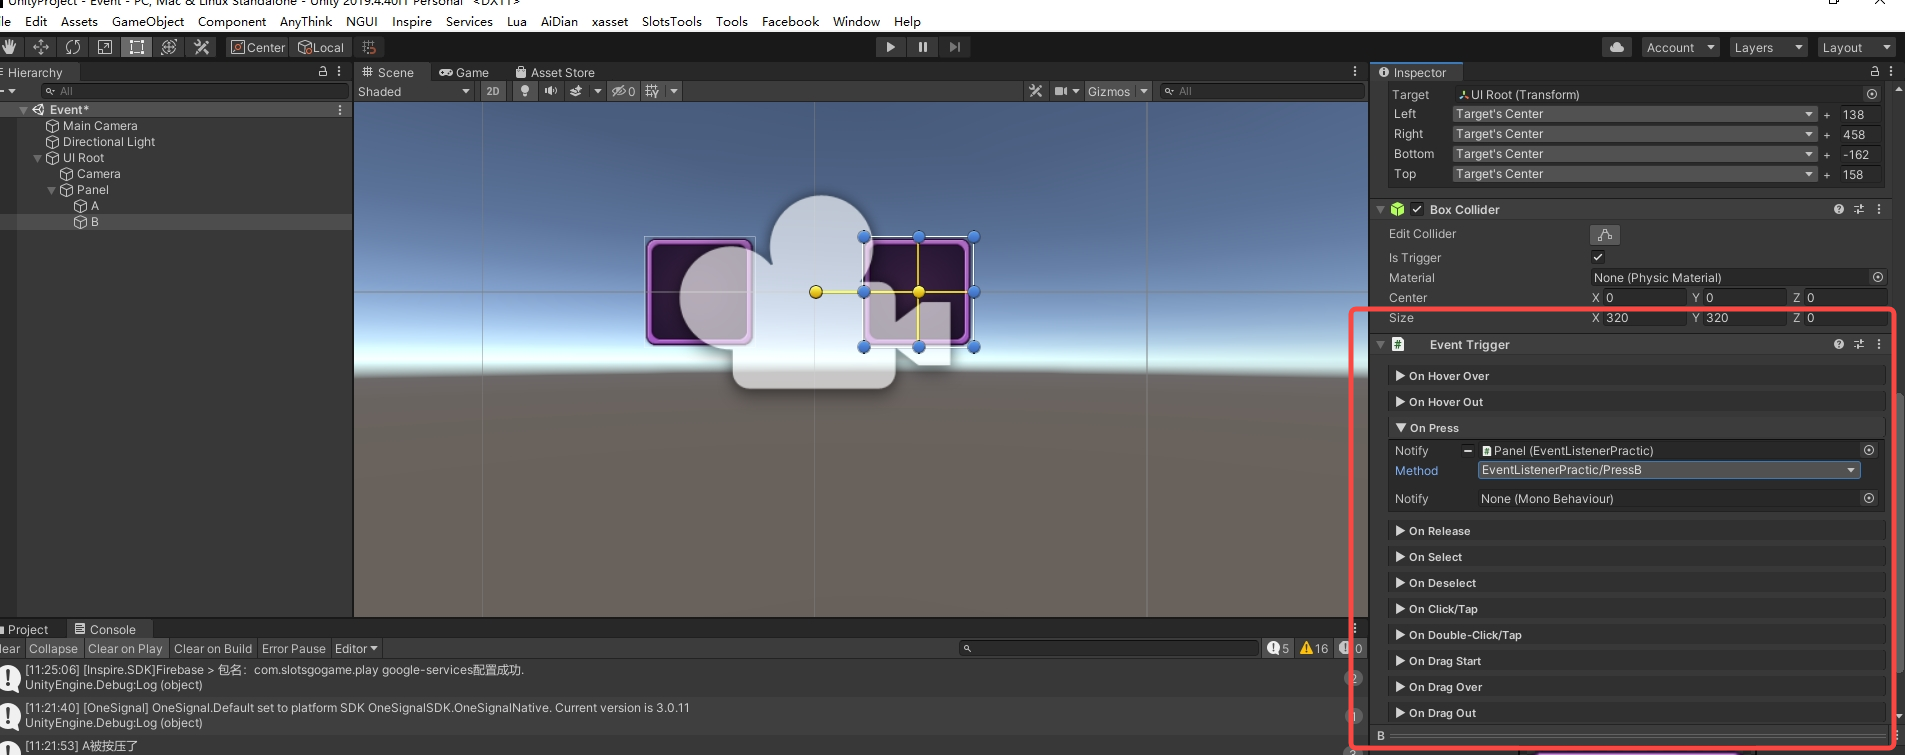Image resolution: width=1905 pixels, height=755 pixels.
Task: Select the Move tool
Action: click(x=41, y=47)
